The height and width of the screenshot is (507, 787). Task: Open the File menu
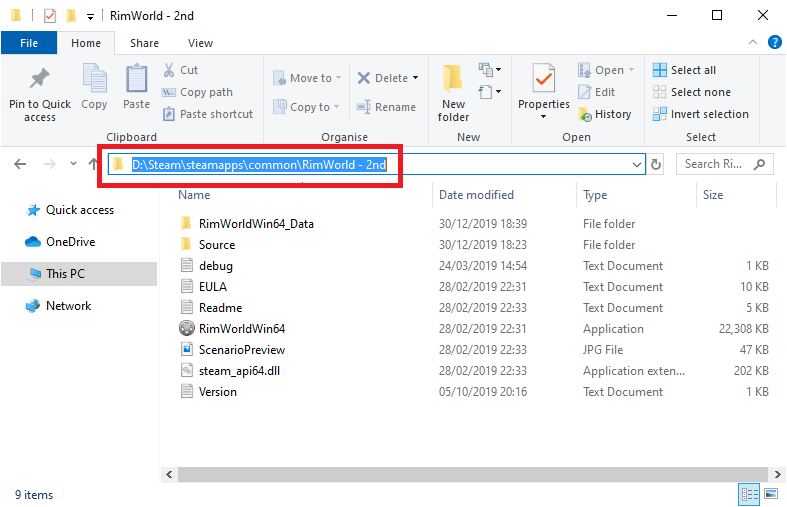pos(28,43)
